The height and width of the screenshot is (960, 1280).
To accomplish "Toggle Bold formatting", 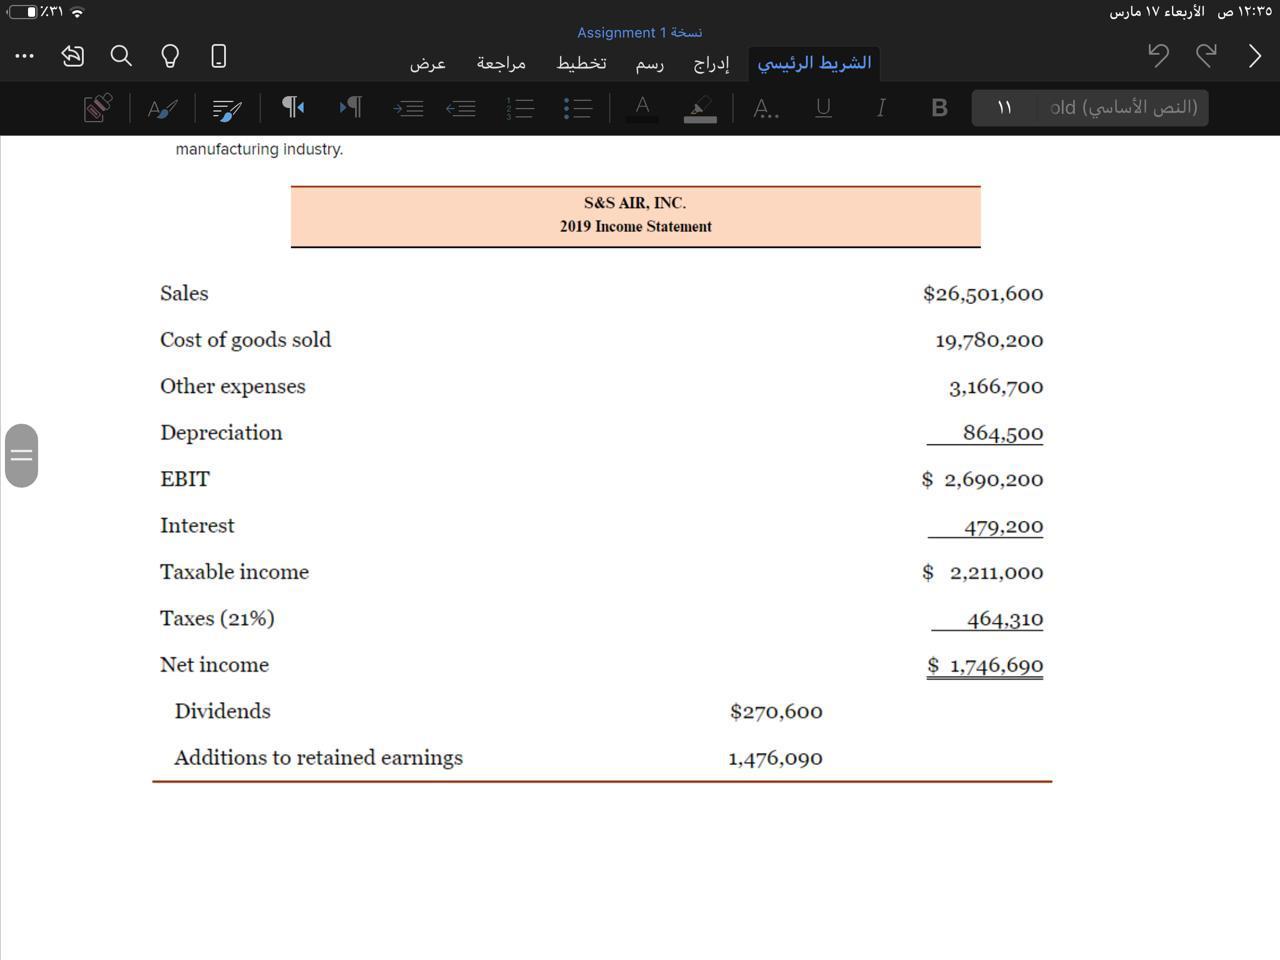I will (x=939, y=108).
